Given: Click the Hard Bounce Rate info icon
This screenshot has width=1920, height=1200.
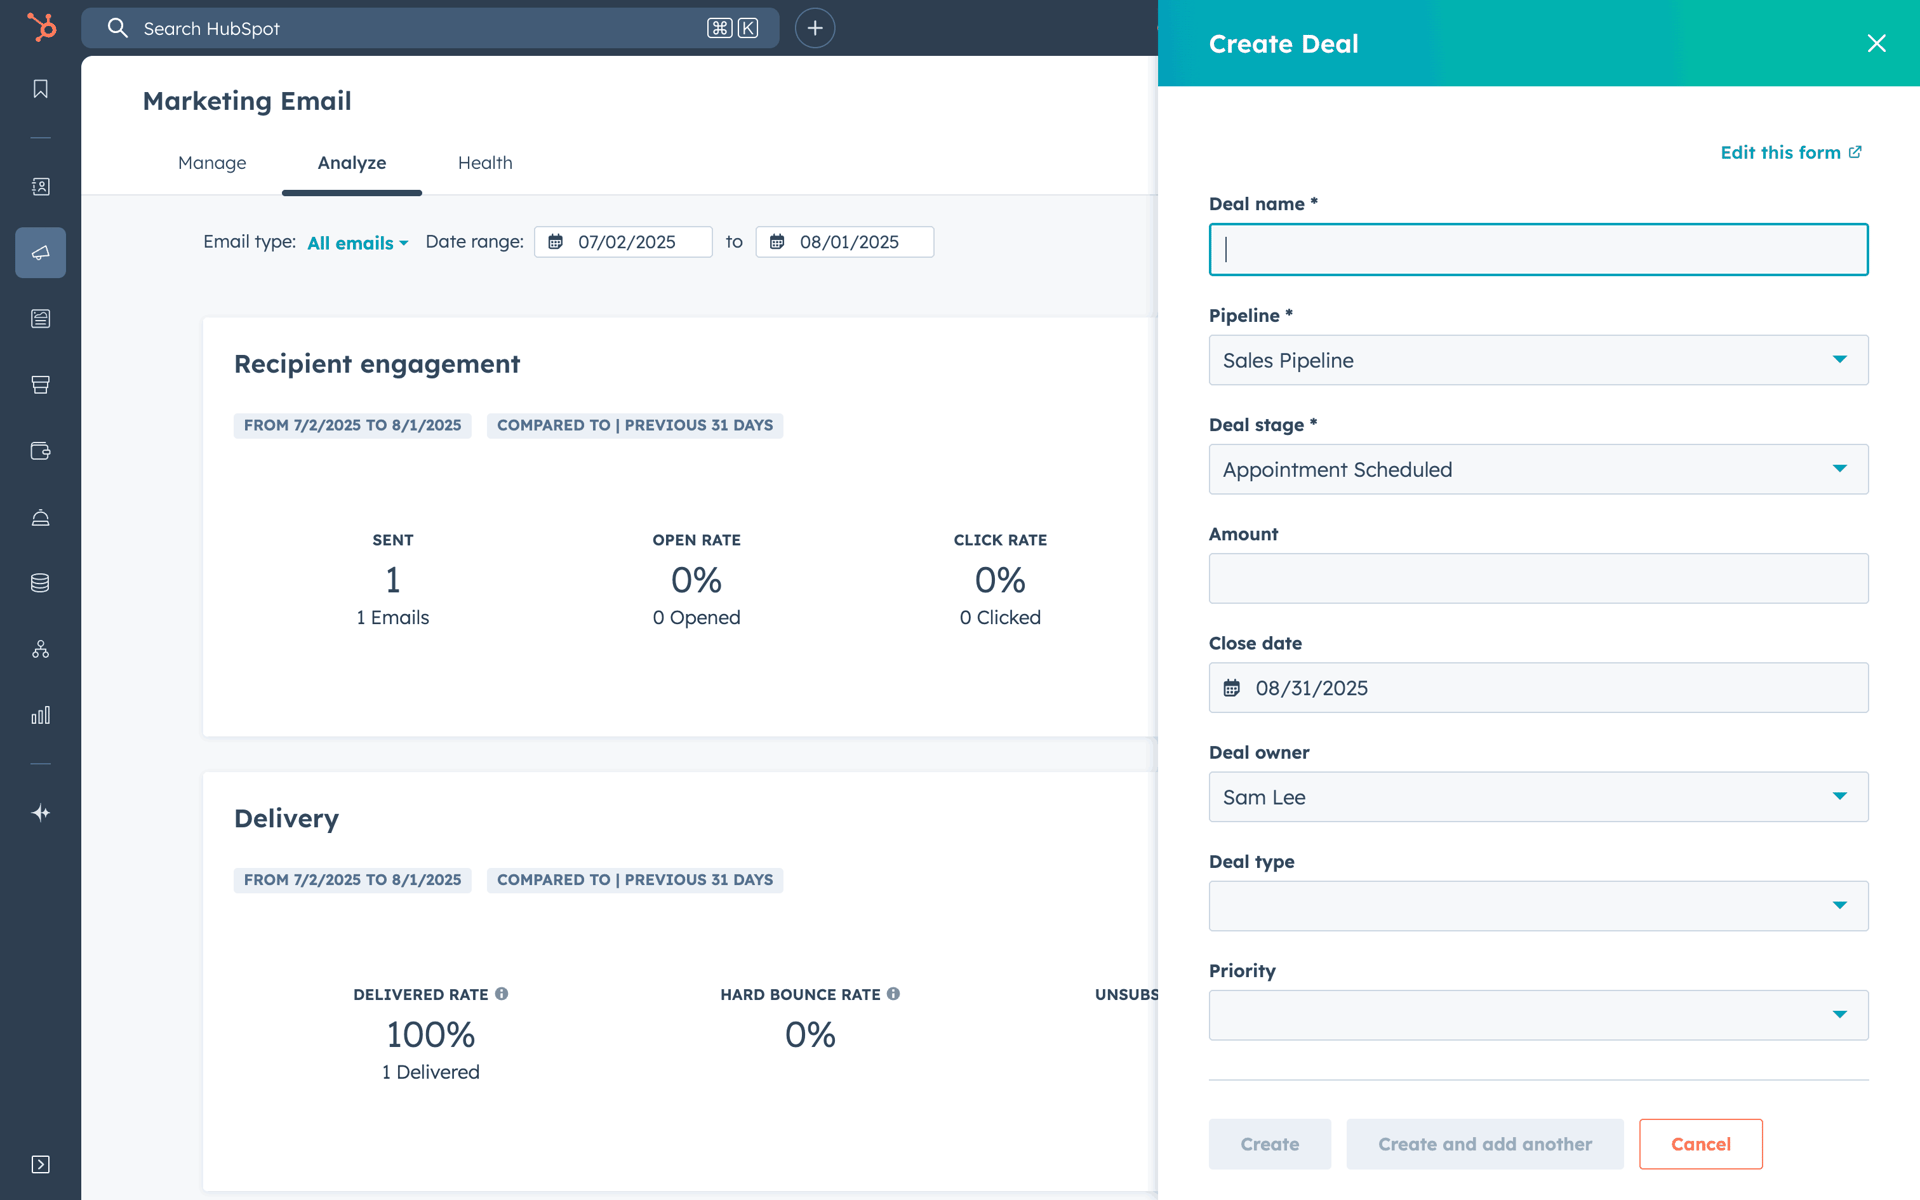Looking at the screenshot, I should [893, 994].
